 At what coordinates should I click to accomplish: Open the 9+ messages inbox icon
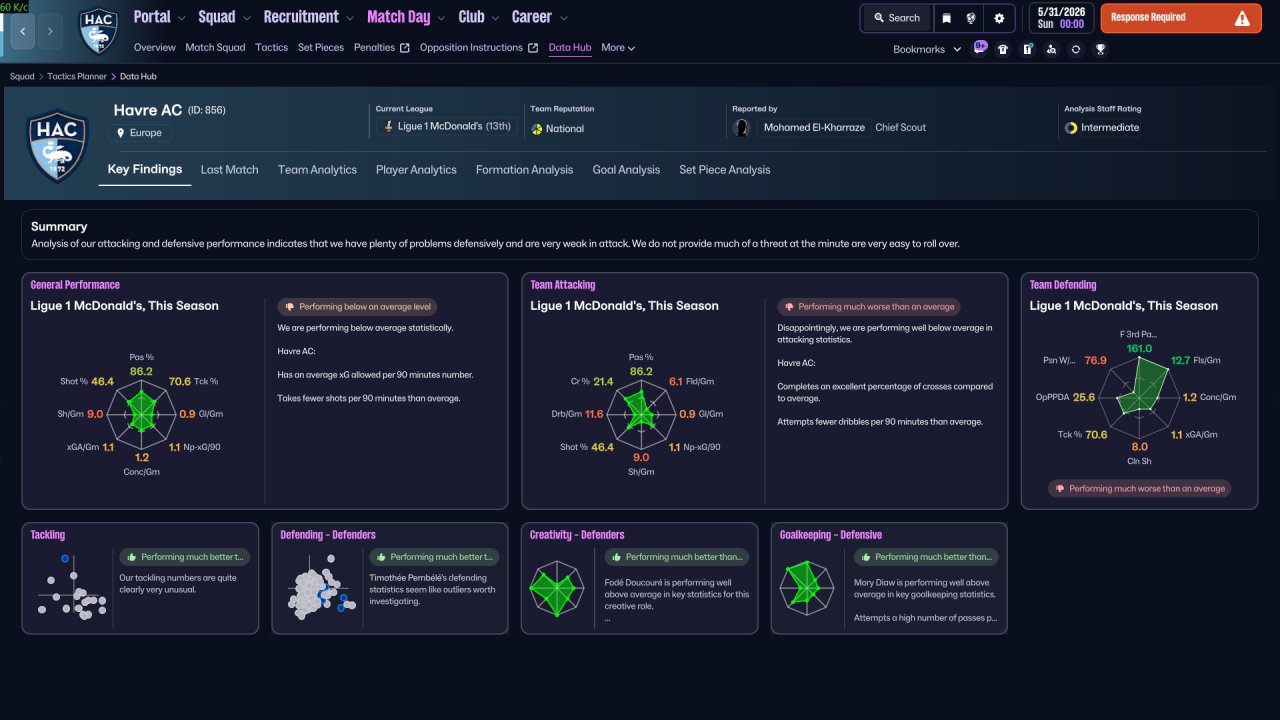(x=981, y=48)
